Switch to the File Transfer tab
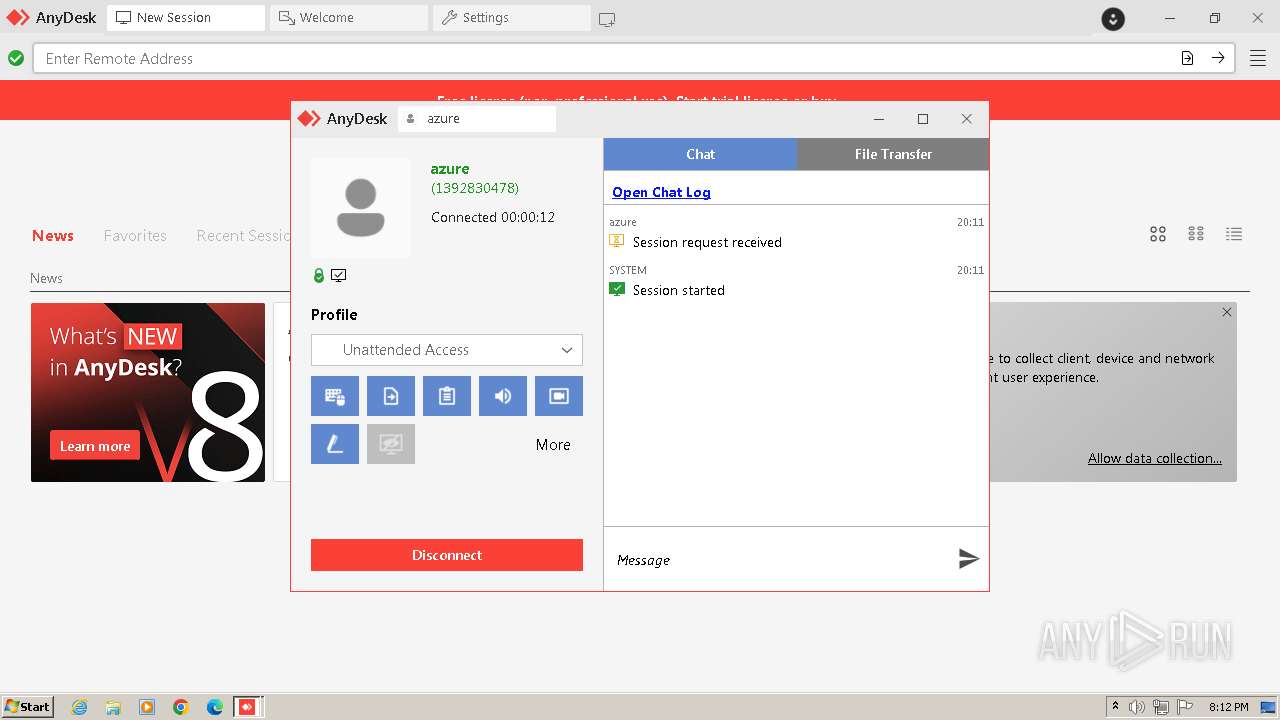The image size is (1280, 720). pyautogui.click(x=893, y=154)
